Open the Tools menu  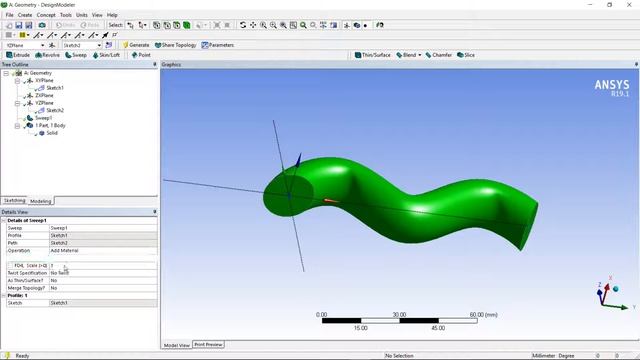66,15
